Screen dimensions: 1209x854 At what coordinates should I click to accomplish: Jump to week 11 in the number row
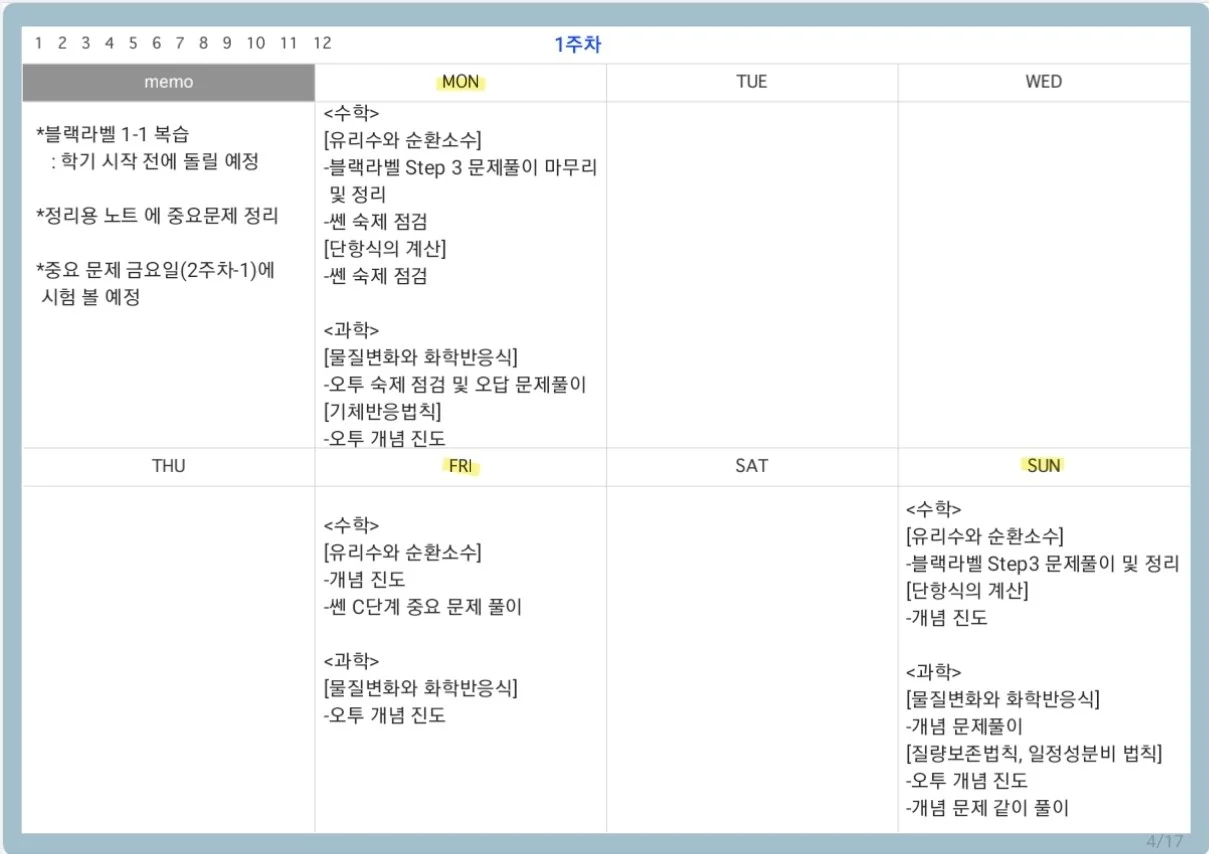point(288,43)
